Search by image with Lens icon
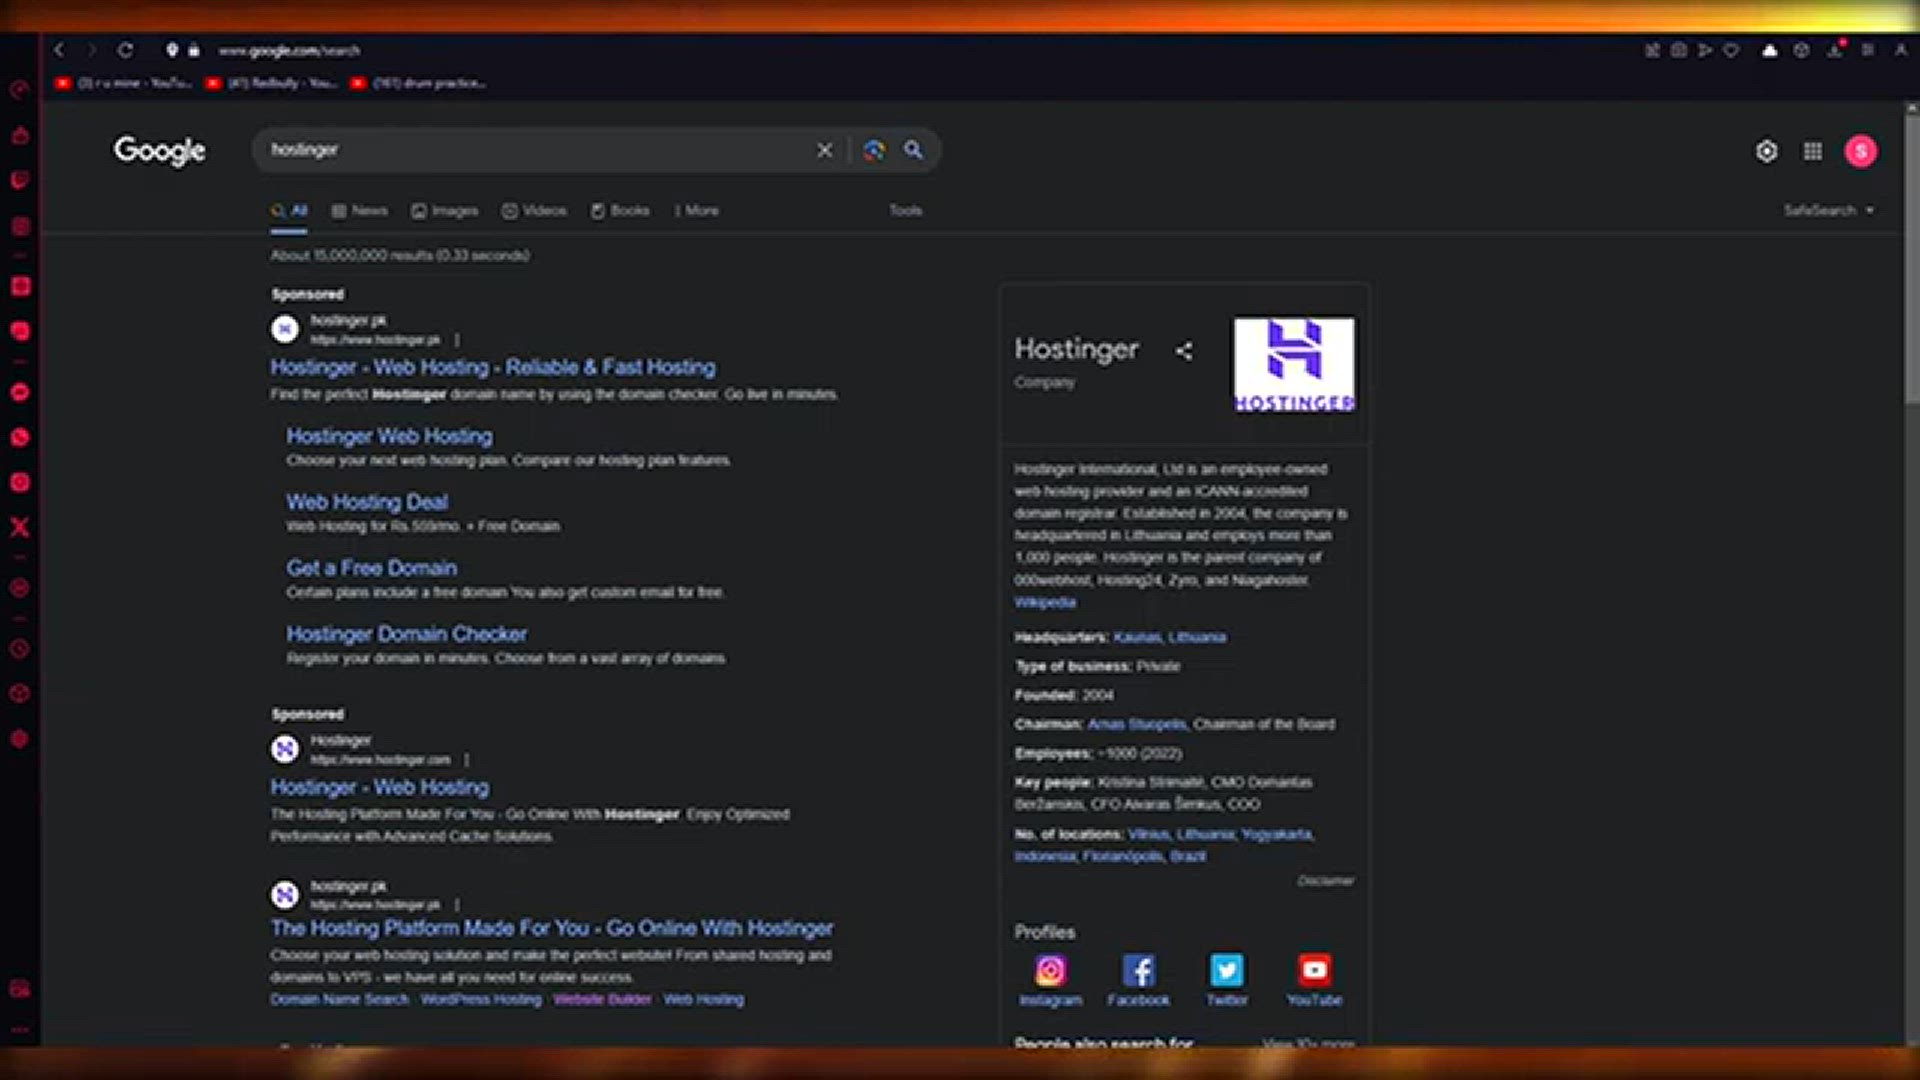The width and height of the screenshot is (1920, 1080). click(874, 150)
